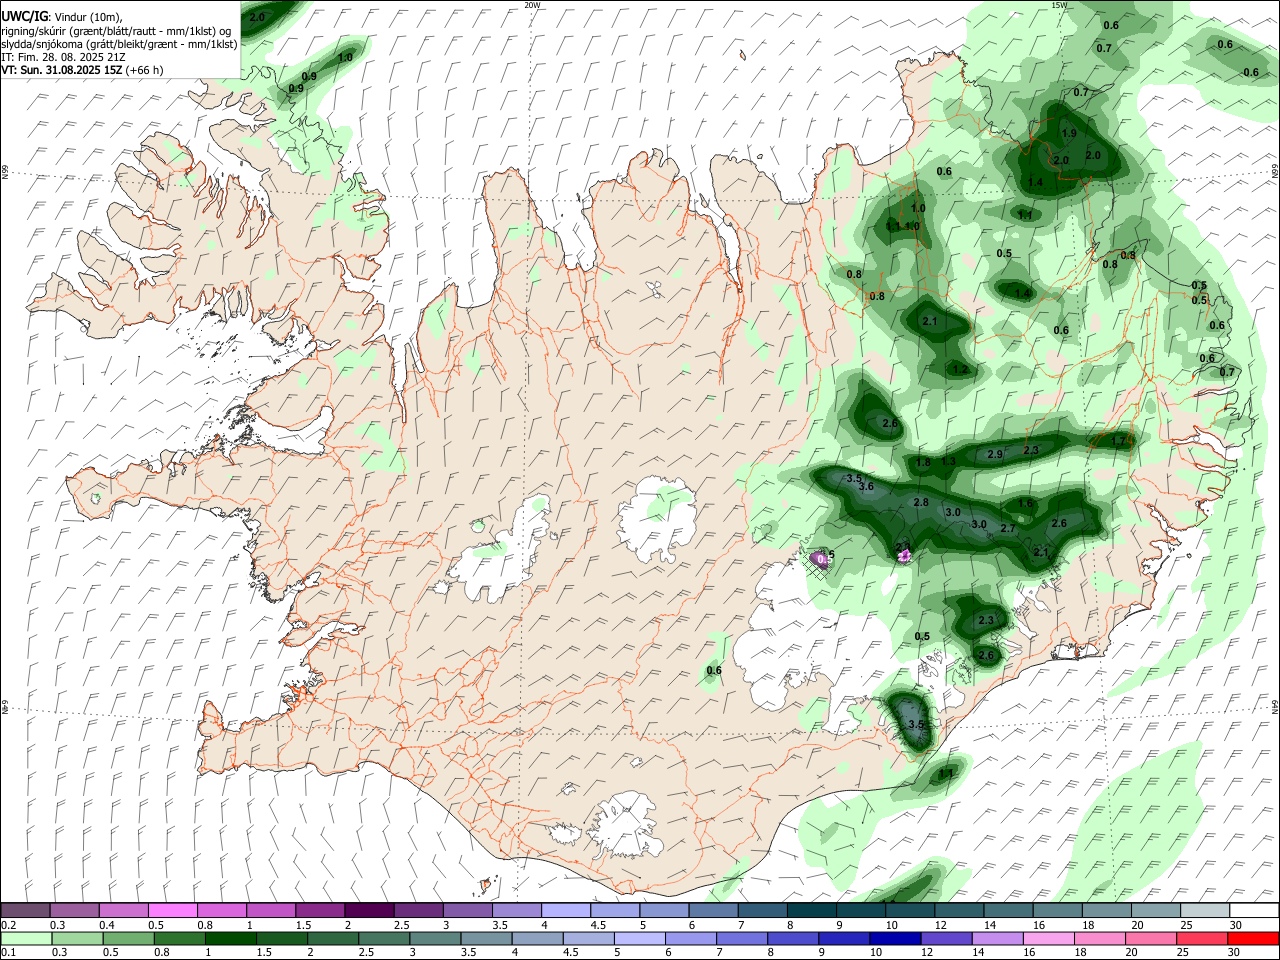Click the 1.2 precipitation value label
This screenshot has width=1280, height=960.
coord(961,370)
